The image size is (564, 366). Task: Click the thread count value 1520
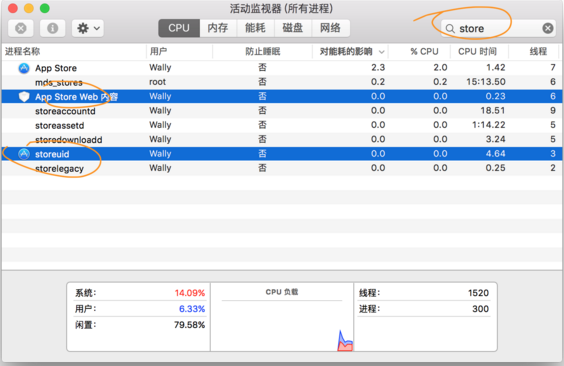click(478, 293)
